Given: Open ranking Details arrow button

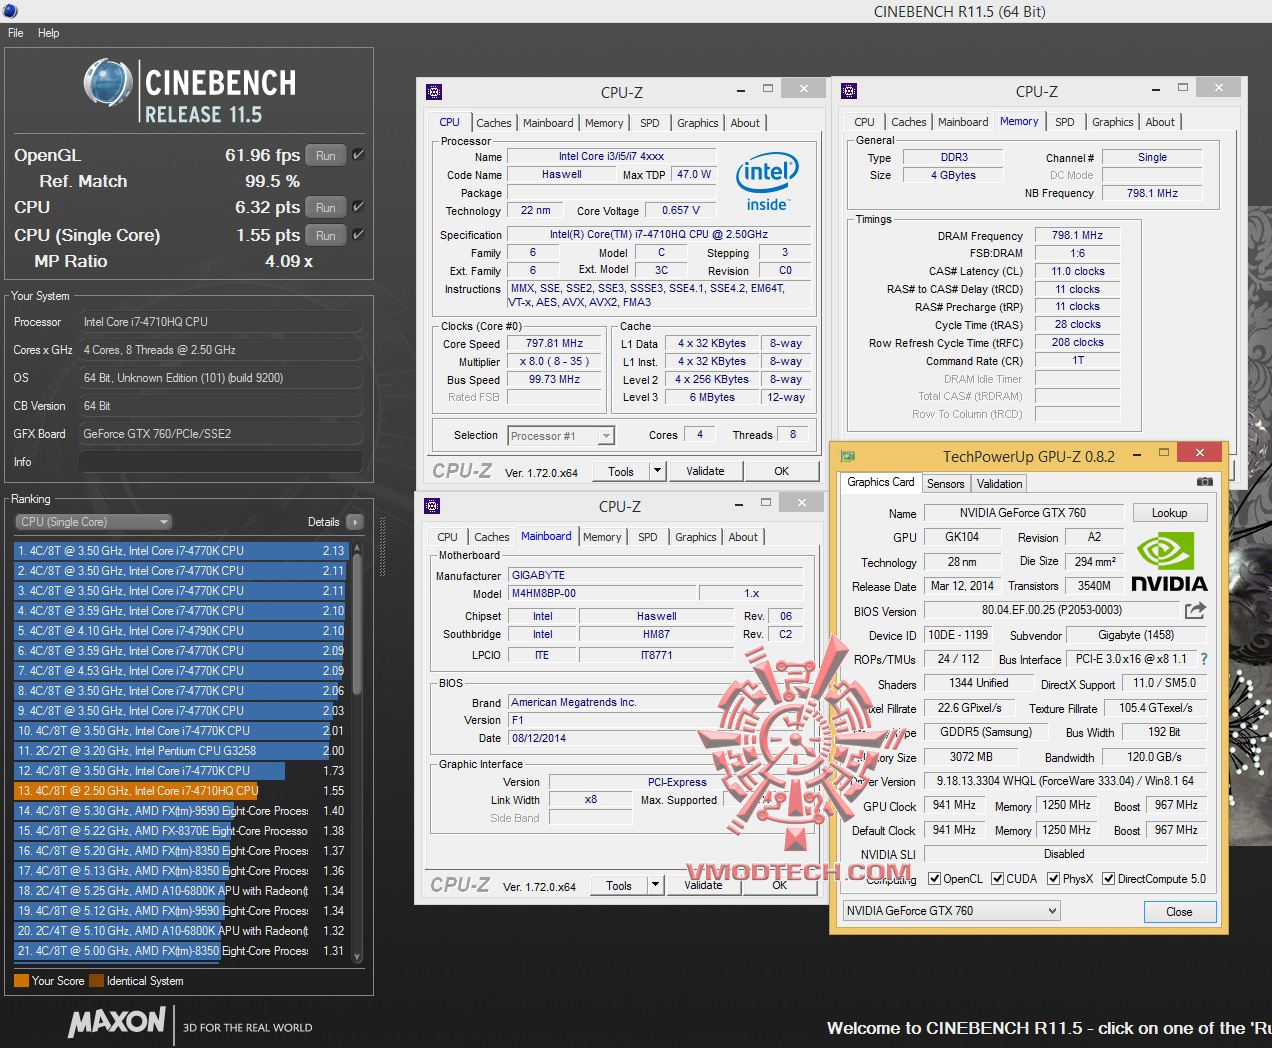Looking at the screenshot, I should [x=354, y=522].
